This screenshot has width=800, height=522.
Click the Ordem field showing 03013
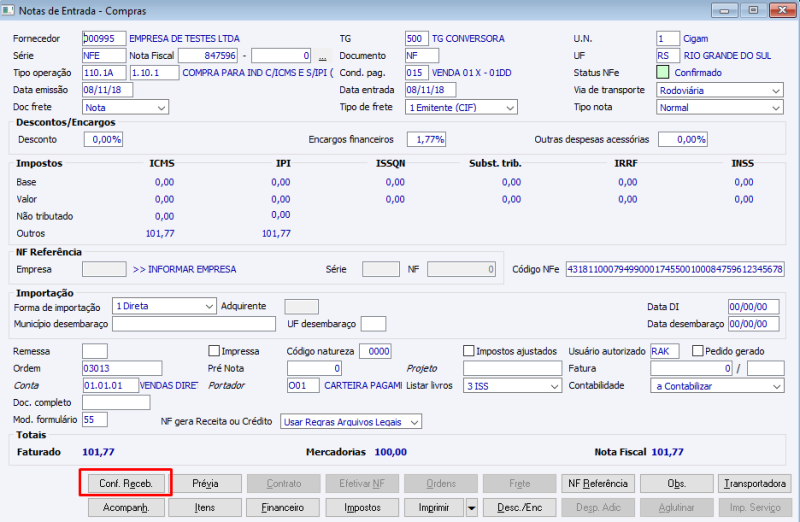pos(122,368)
